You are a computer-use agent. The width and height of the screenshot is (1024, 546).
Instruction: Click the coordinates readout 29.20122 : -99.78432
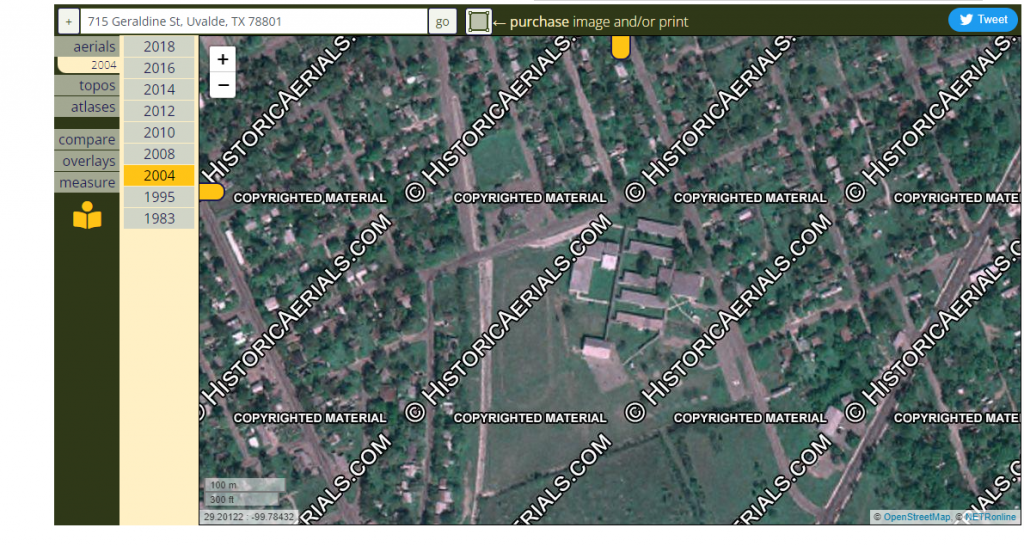[248, 517]
